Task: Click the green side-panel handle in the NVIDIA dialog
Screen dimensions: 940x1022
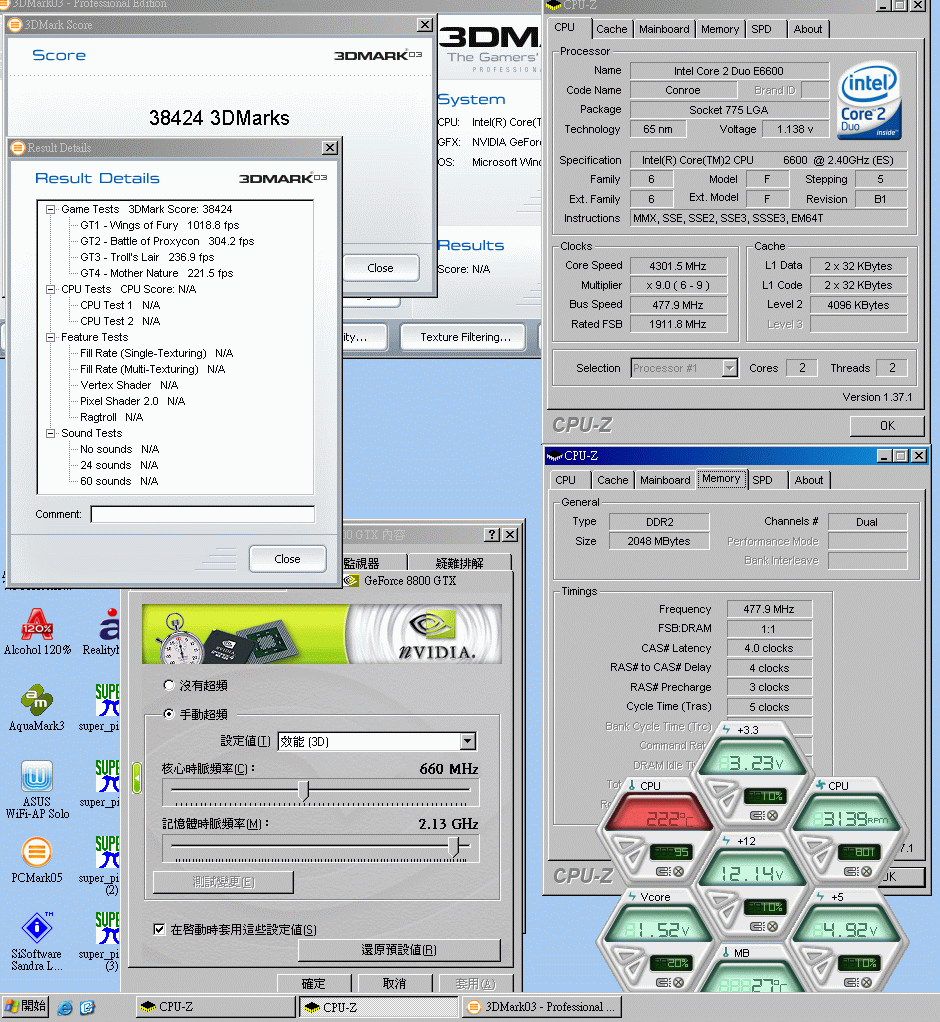Action: click(x=137, y=778)
